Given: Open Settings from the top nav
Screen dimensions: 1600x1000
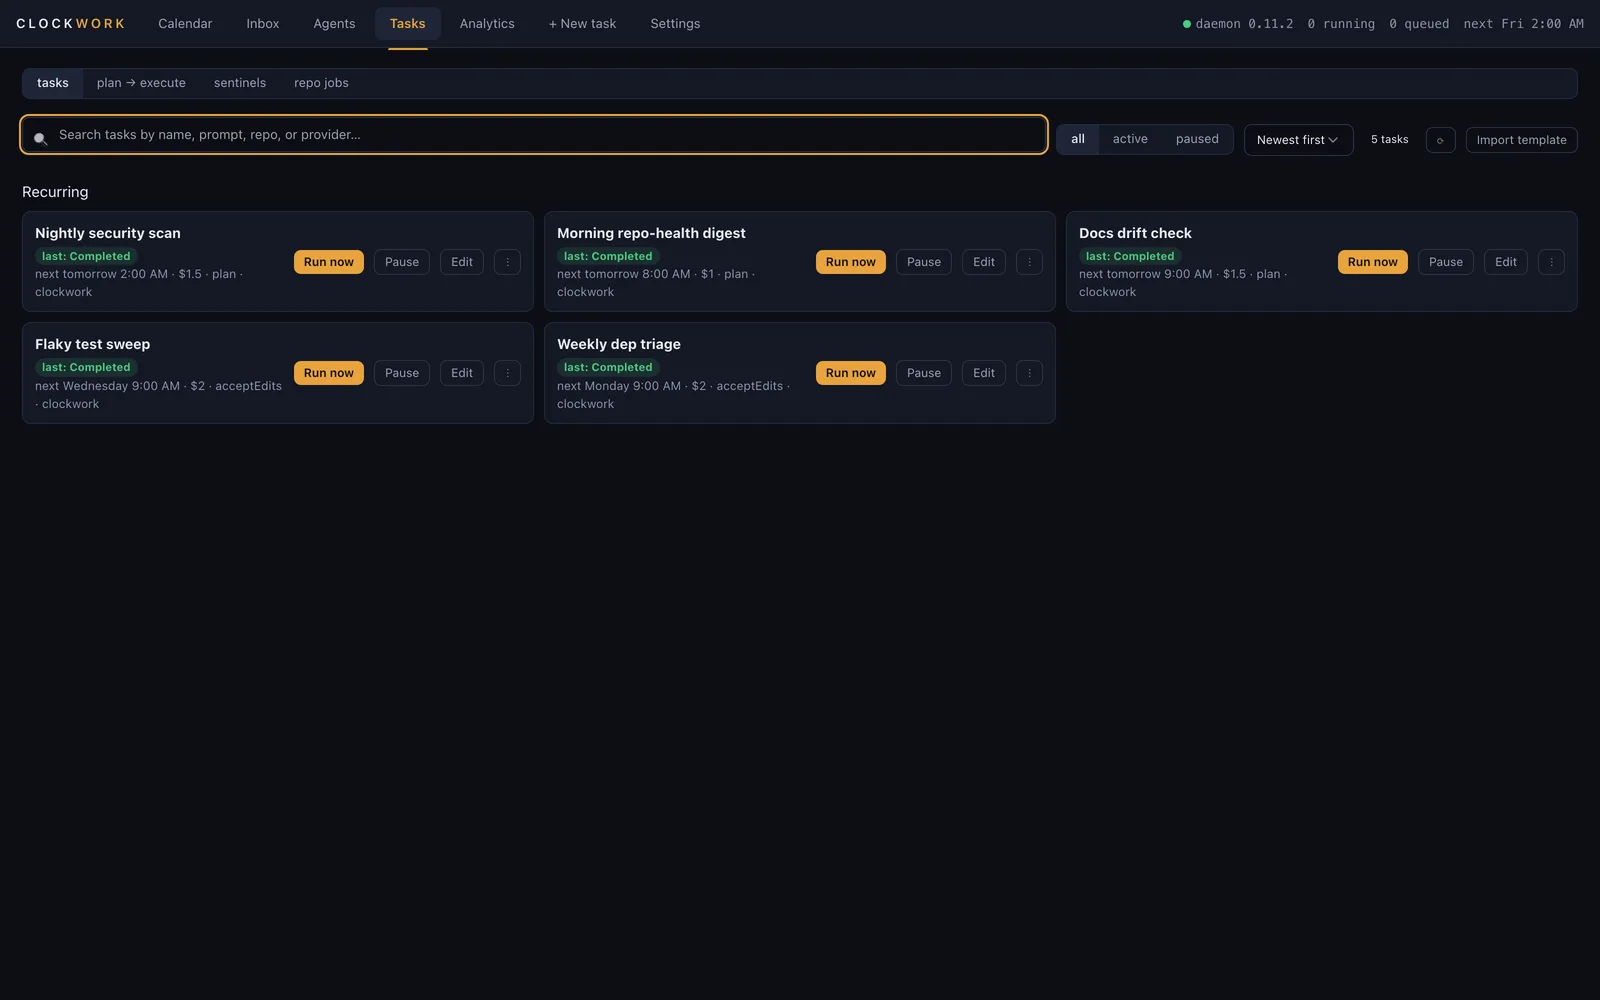Looking at the screenshot, I should coord(675,24).
